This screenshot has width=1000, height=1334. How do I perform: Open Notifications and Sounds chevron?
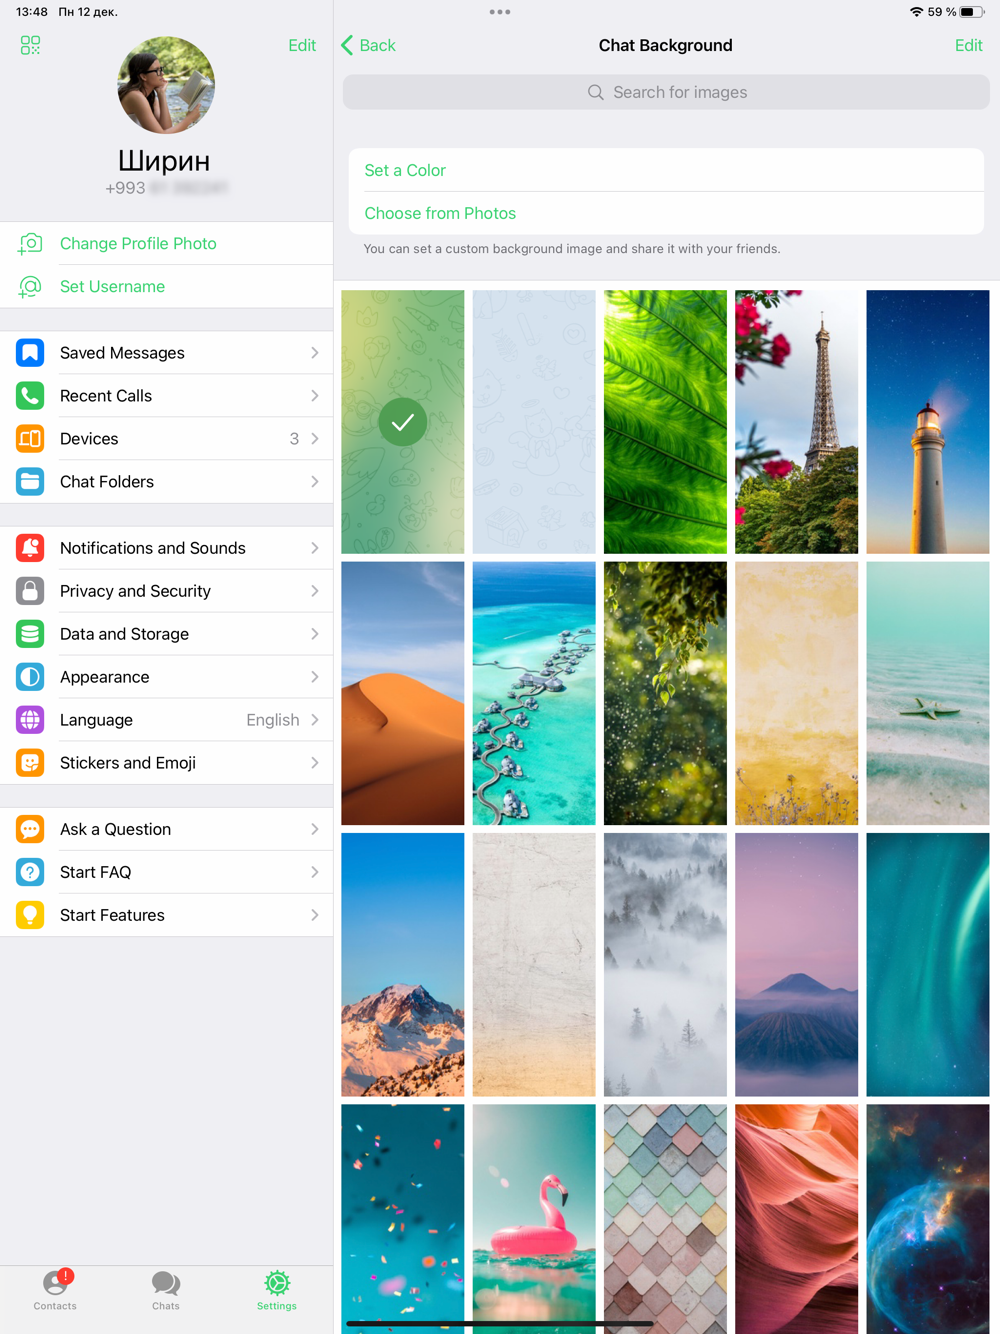pos(315,548)
